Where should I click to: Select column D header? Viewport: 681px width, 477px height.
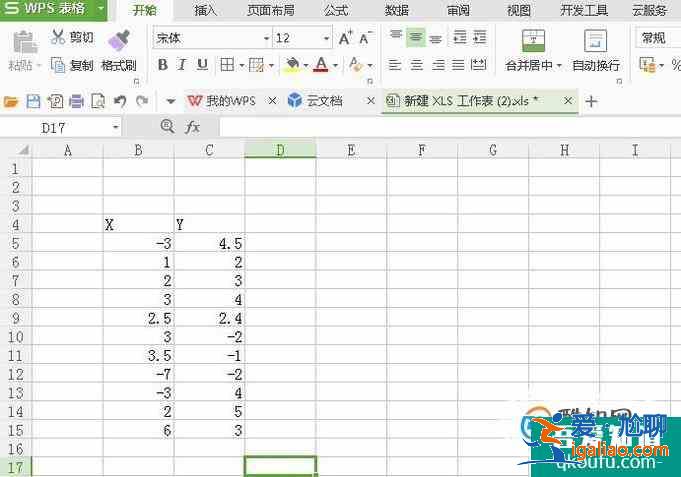click(x=280, y=150)
